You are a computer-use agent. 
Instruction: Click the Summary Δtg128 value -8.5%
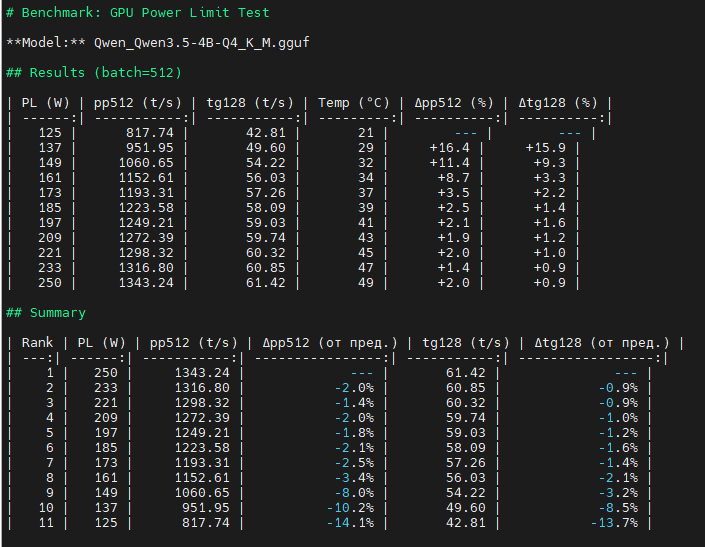pyautogui.click(x=618, y=508)
